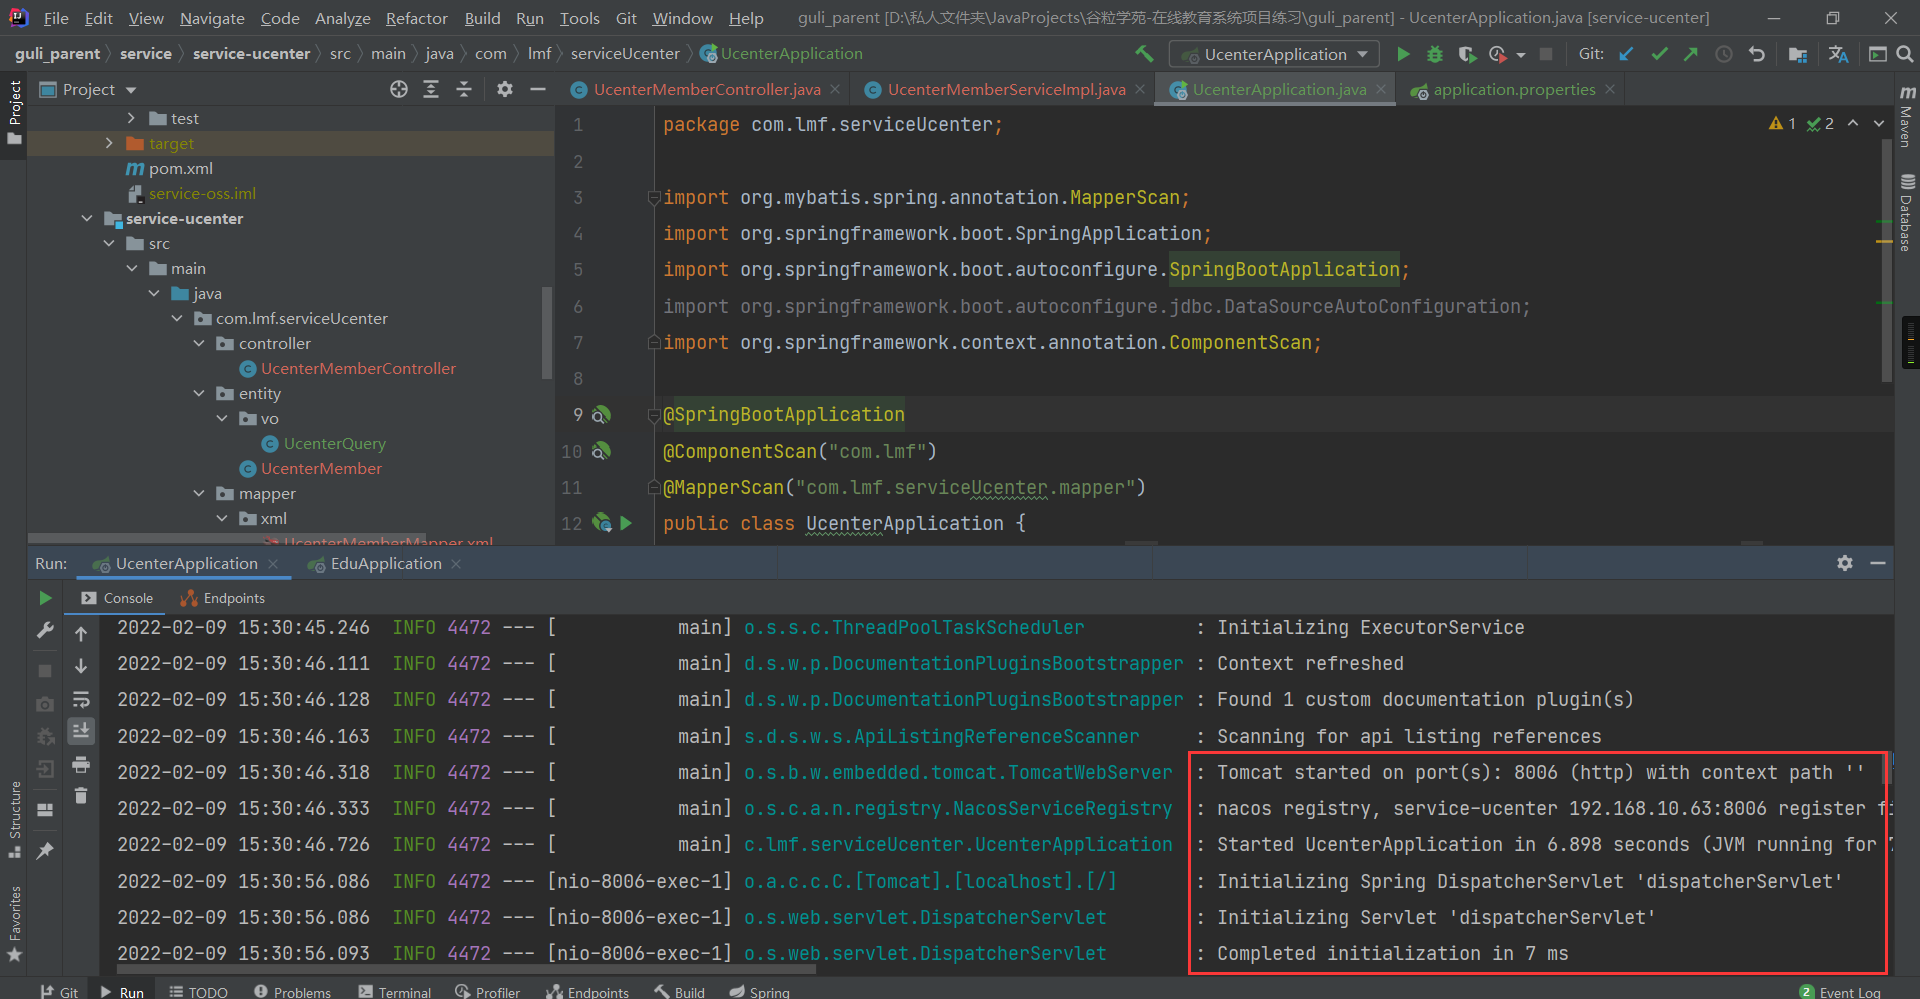This screenshot has height=999, width=1920.
Task: Open Project panel settings gear
Action: click(505, 89)
